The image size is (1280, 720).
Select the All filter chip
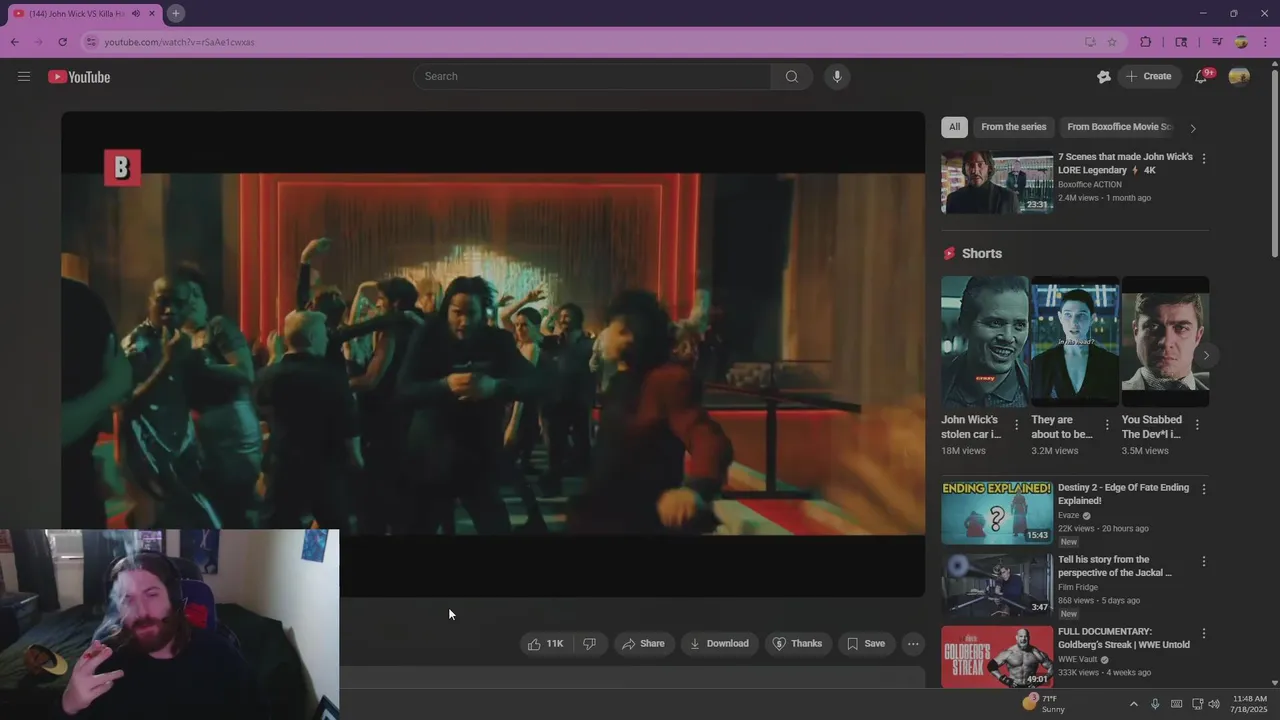pyautogui.click(x=954, y=127)
